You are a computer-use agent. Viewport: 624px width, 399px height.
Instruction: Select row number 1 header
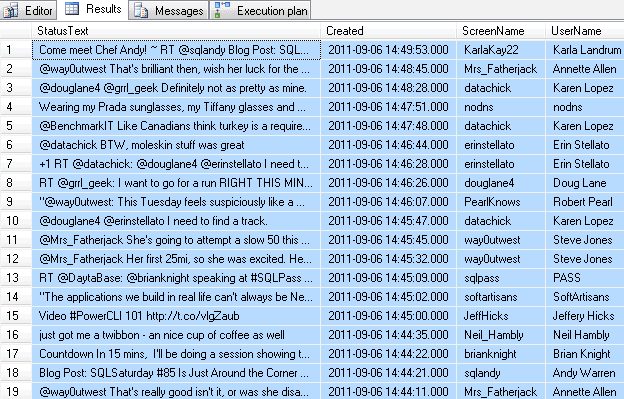tap(16, 50)
